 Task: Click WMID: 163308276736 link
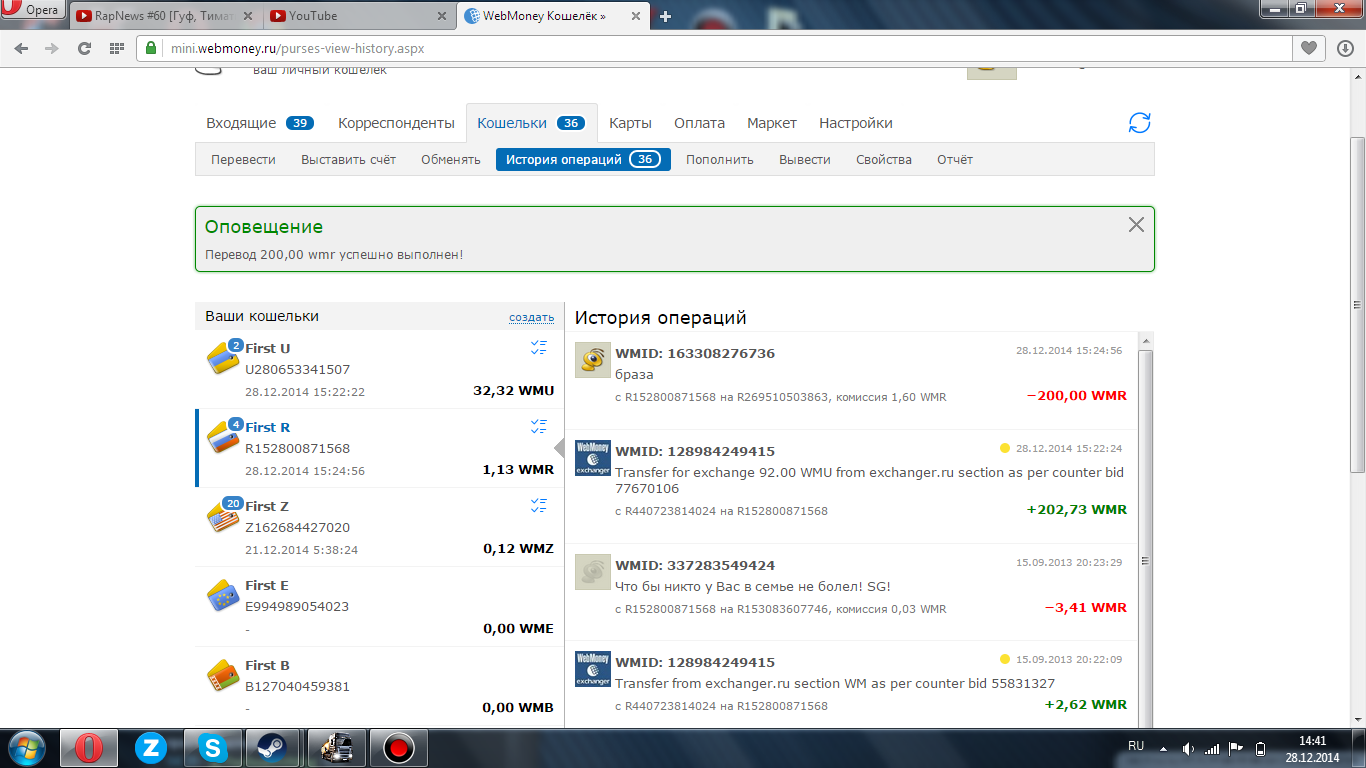pyautogui.click(x=695, y=353)
